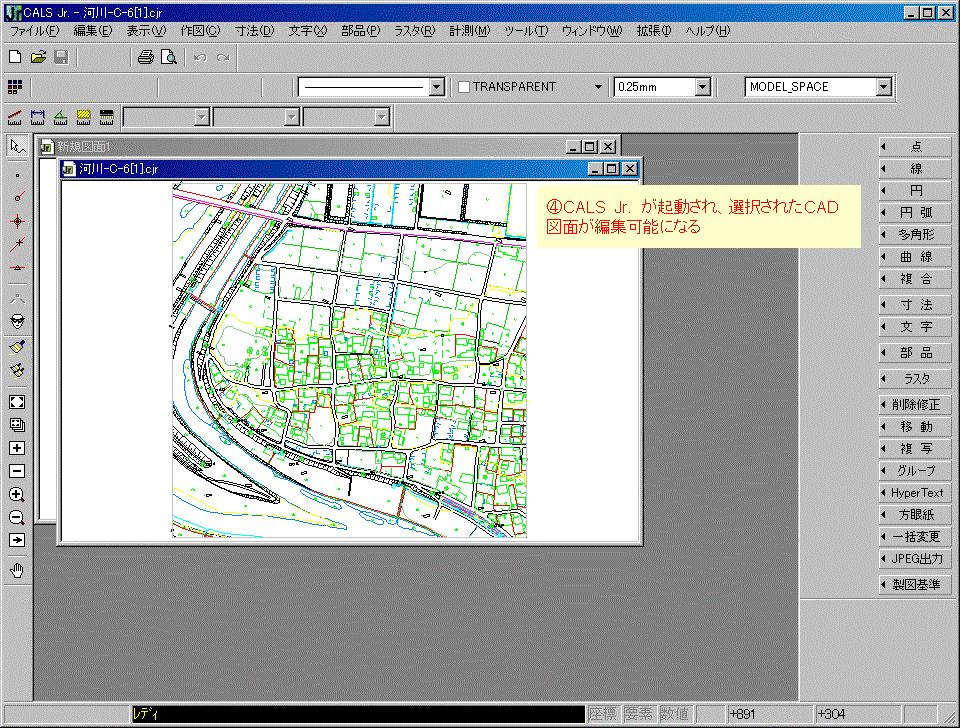Viewport: 960px width, 728px height.
Task: Click the 一括変更 panel button
Action: (915, 537)
